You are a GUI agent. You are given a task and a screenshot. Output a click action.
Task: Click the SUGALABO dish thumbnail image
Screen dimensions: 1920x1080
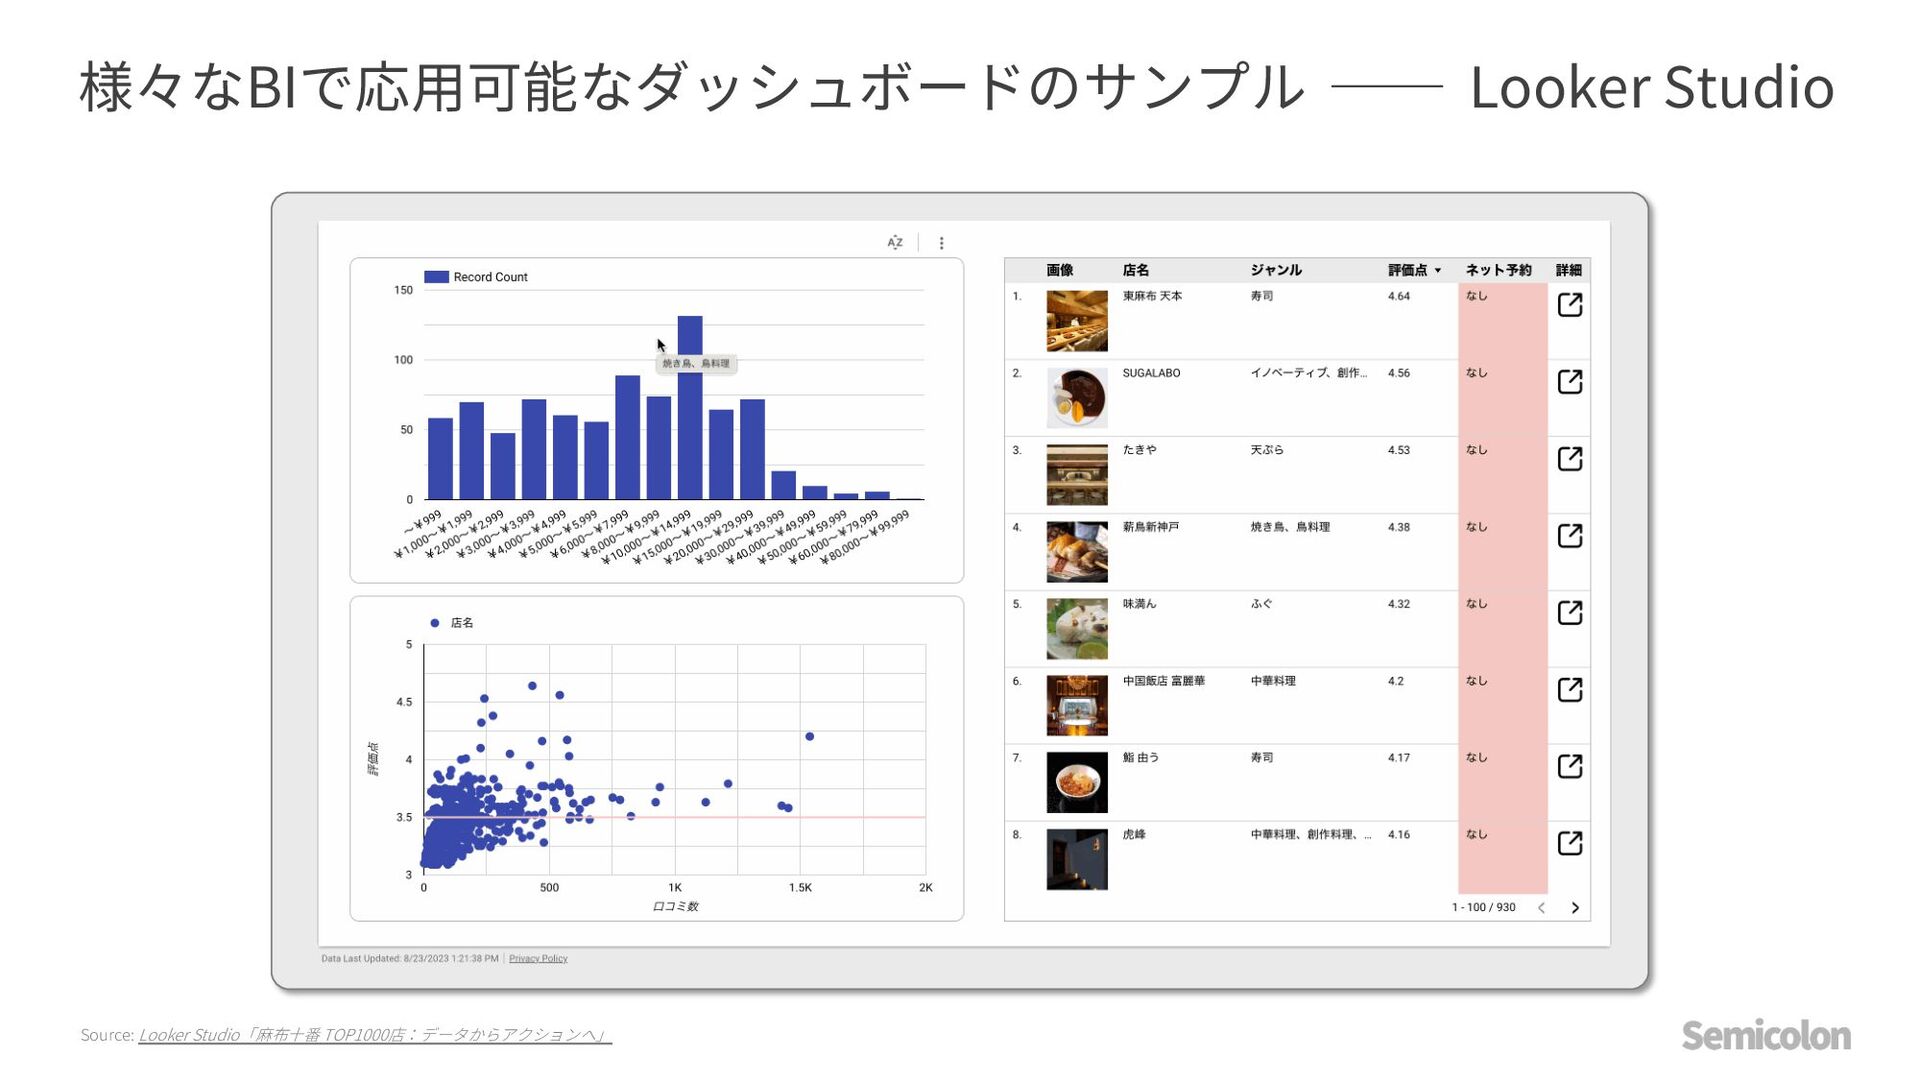pos(1077,398)
